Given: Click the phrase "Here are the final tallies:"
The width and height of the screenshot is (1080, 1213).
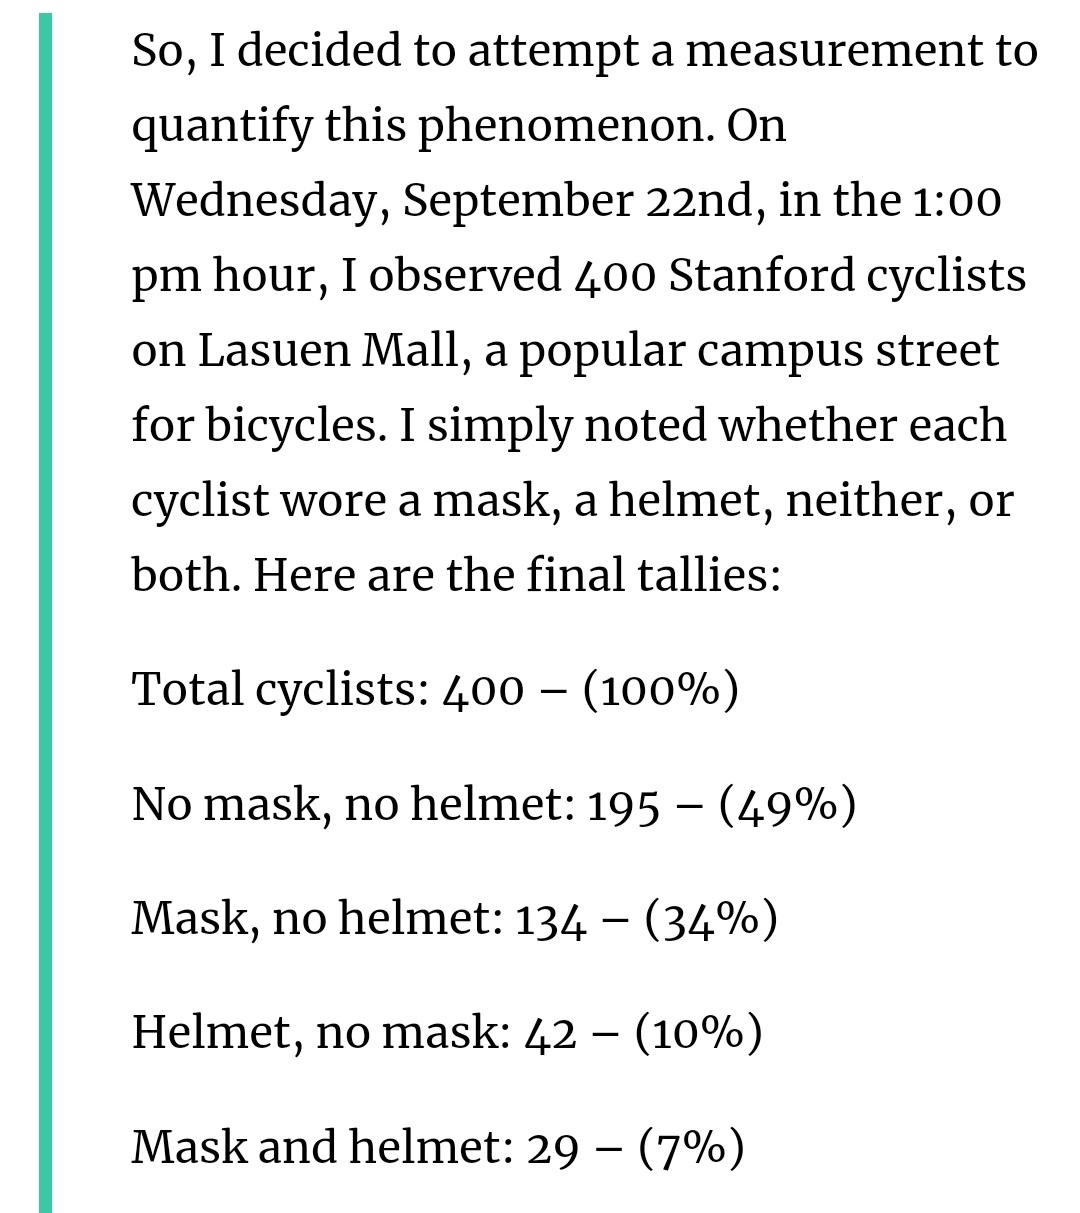Looking at the screenshot, I should pos(516,575).
